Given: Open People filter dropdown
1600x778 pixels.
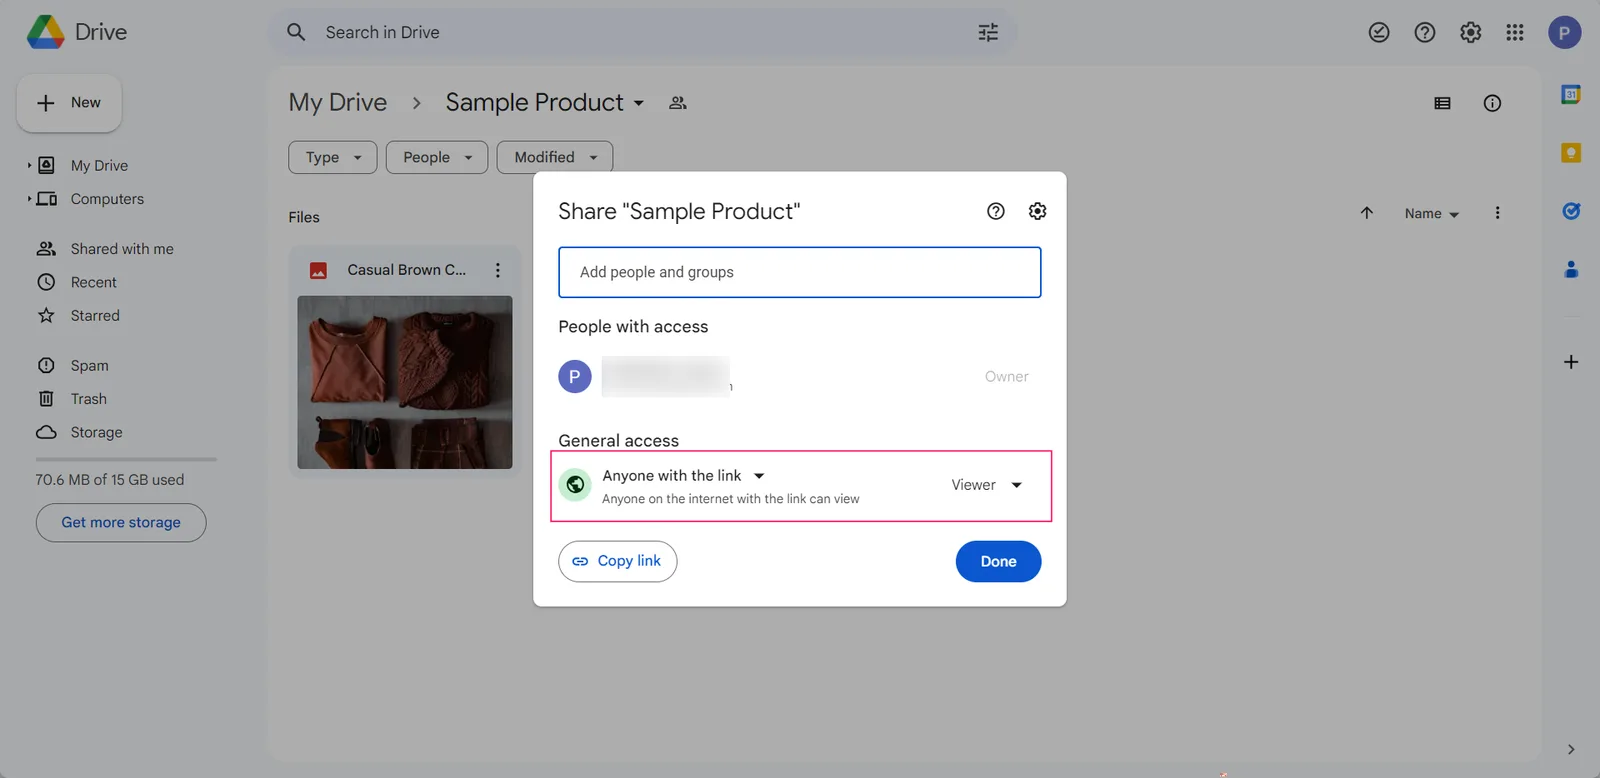Looking at the screenshot, I should click(437, 157).
